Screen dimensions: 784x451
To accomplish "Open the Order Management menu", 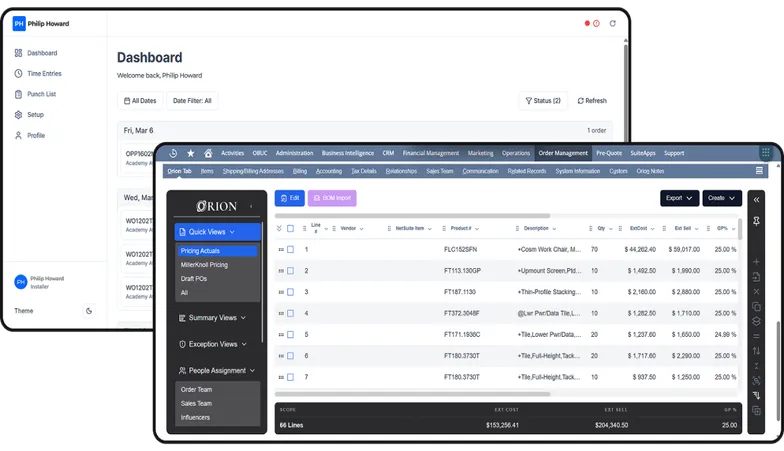I will coord(562,153).
